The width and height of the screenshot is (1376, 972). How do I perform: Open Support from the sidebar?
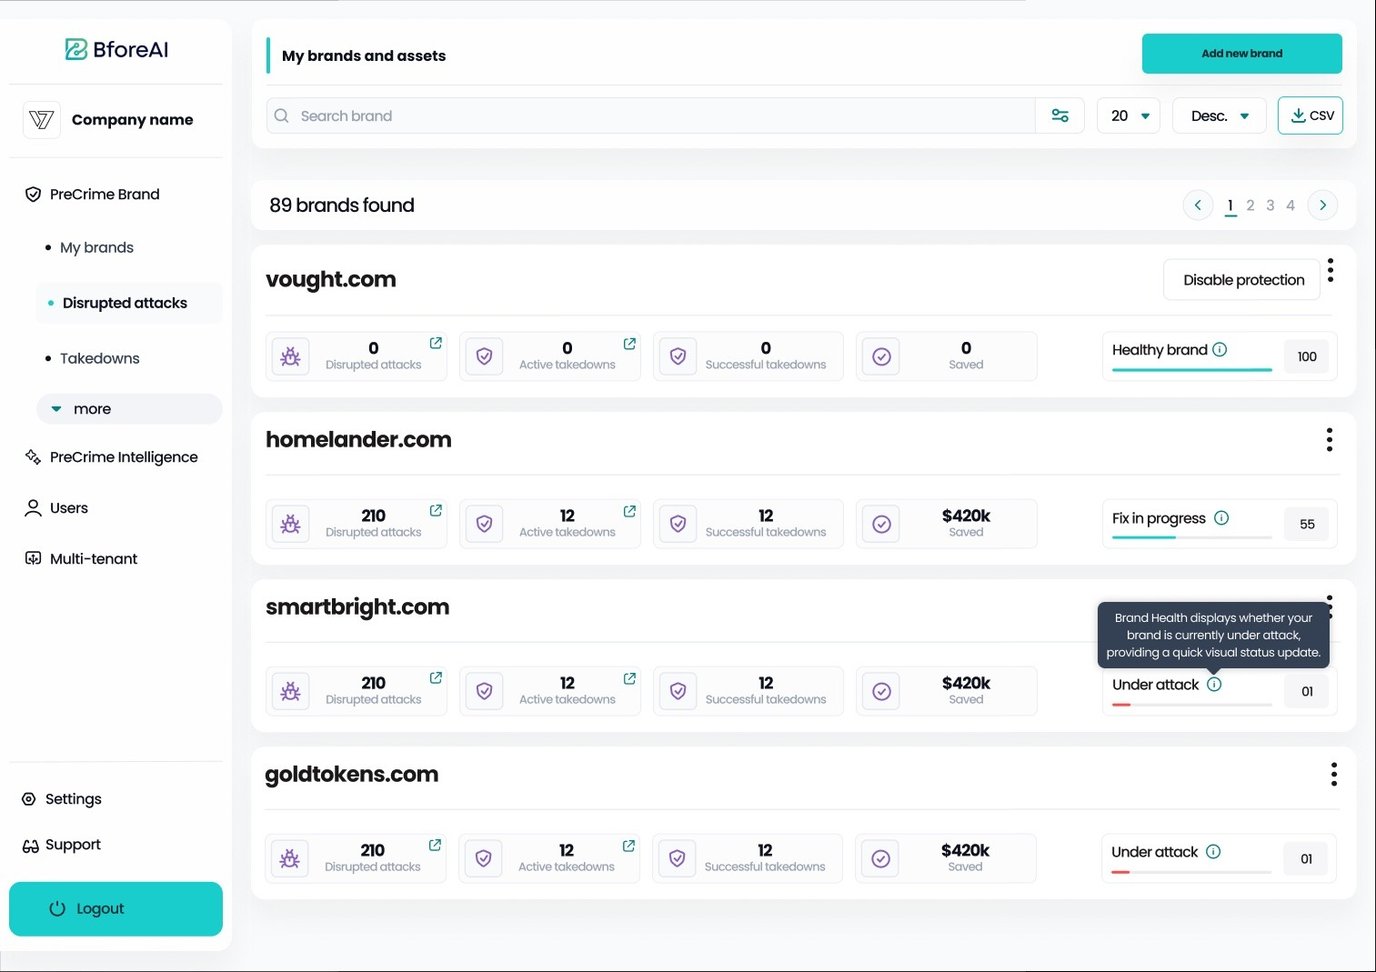pos(62,845)
